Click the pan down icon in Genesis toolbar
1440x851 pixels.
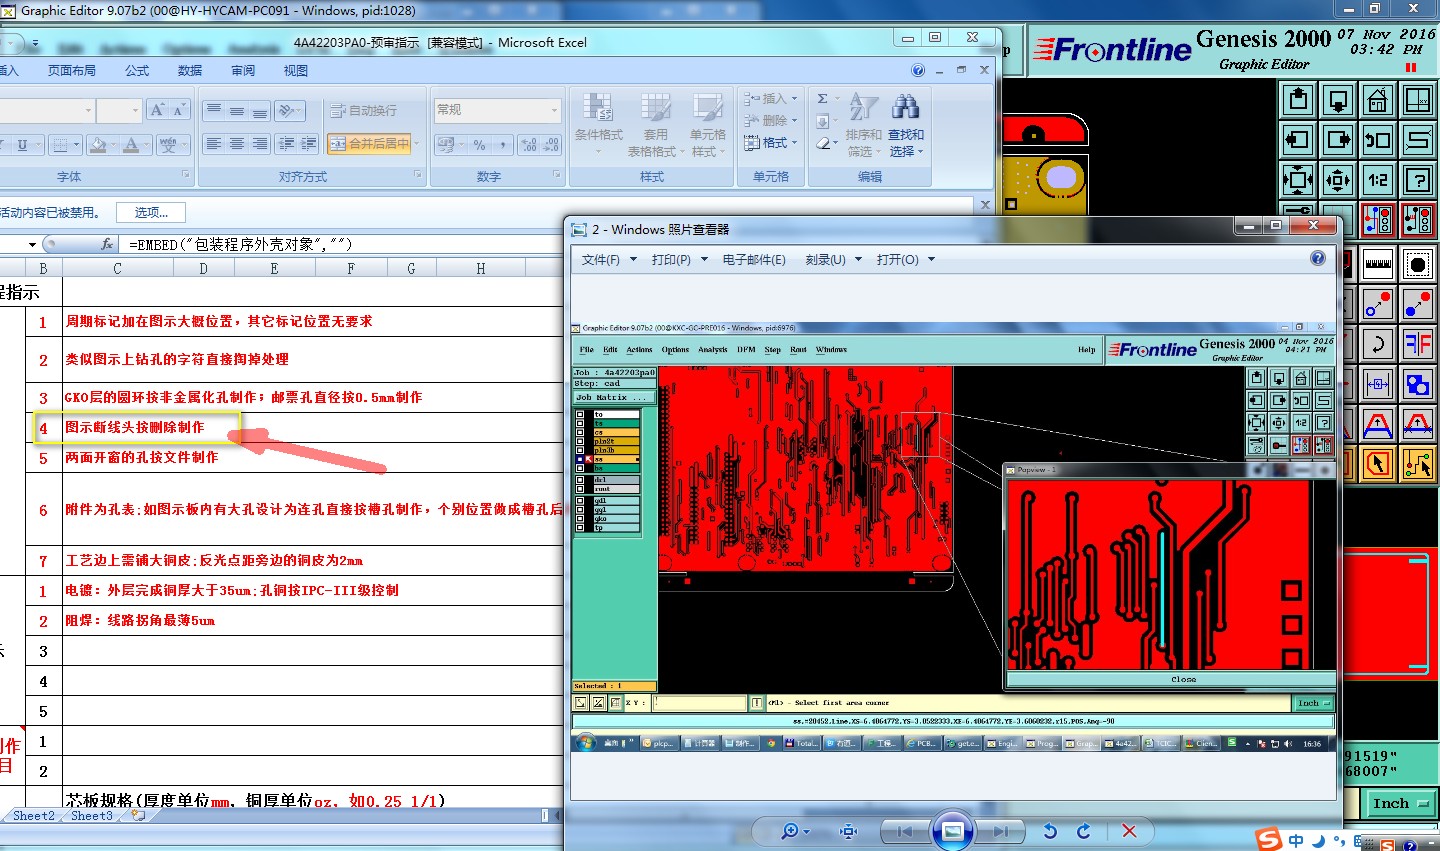pyautogui.click(x=1338, y=100)
